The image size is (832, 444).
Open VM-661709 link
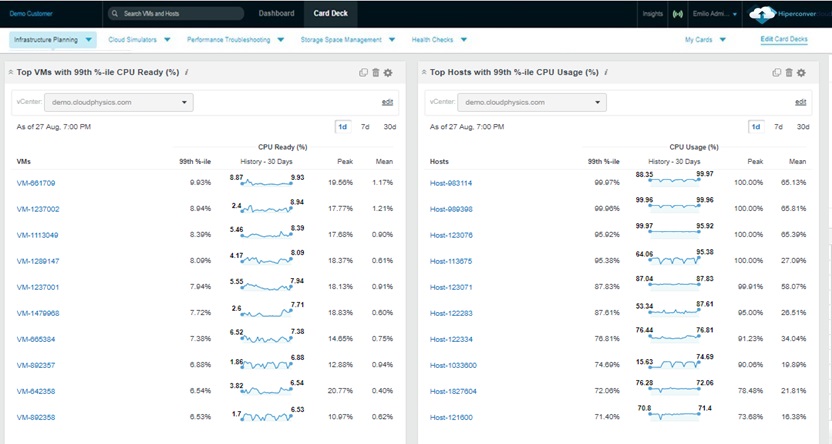36,183
